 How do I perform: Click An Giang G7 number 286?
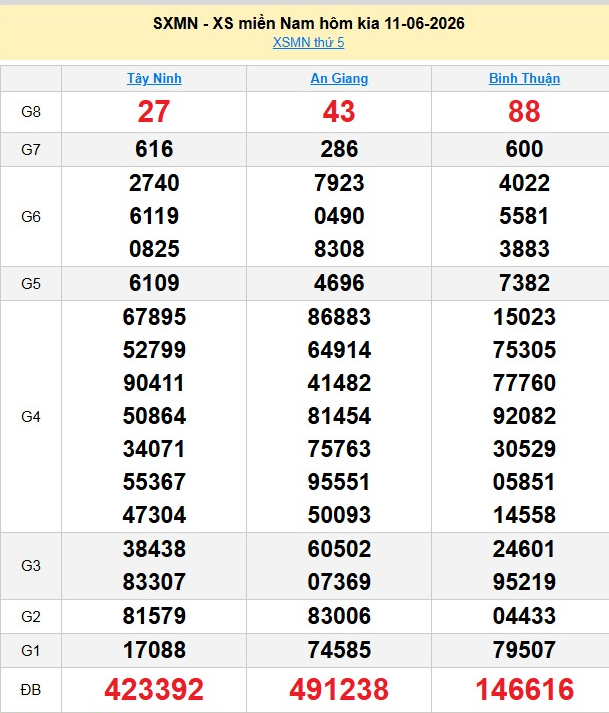click(339, 149)
